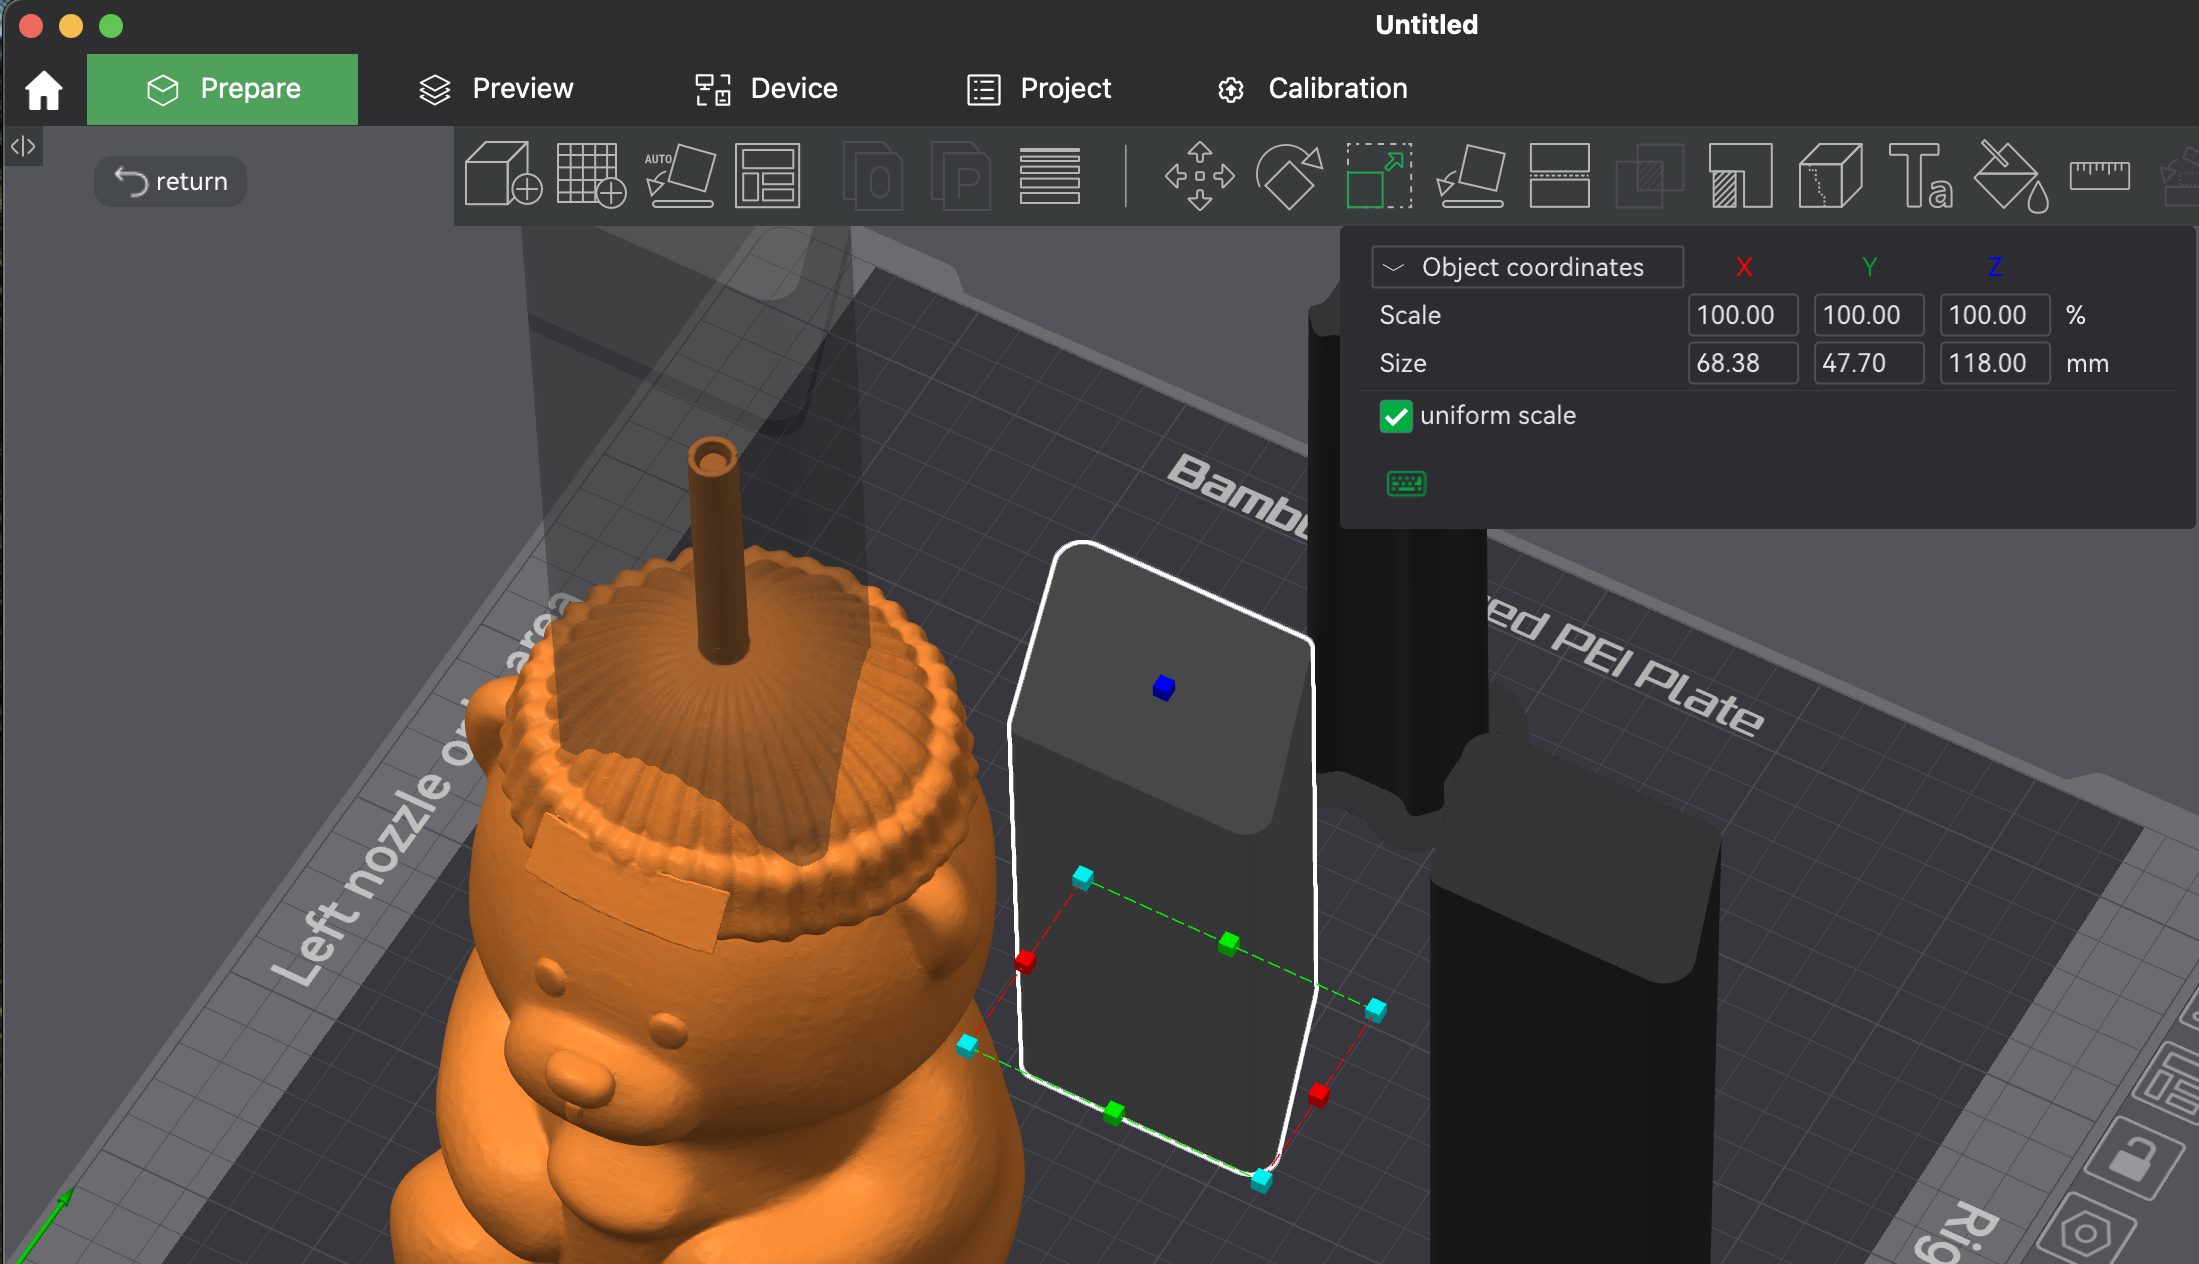Toggle the sidebar collapse arrows icon
This screenshot has width=2199, height=1264.
[x=23, y=147]
